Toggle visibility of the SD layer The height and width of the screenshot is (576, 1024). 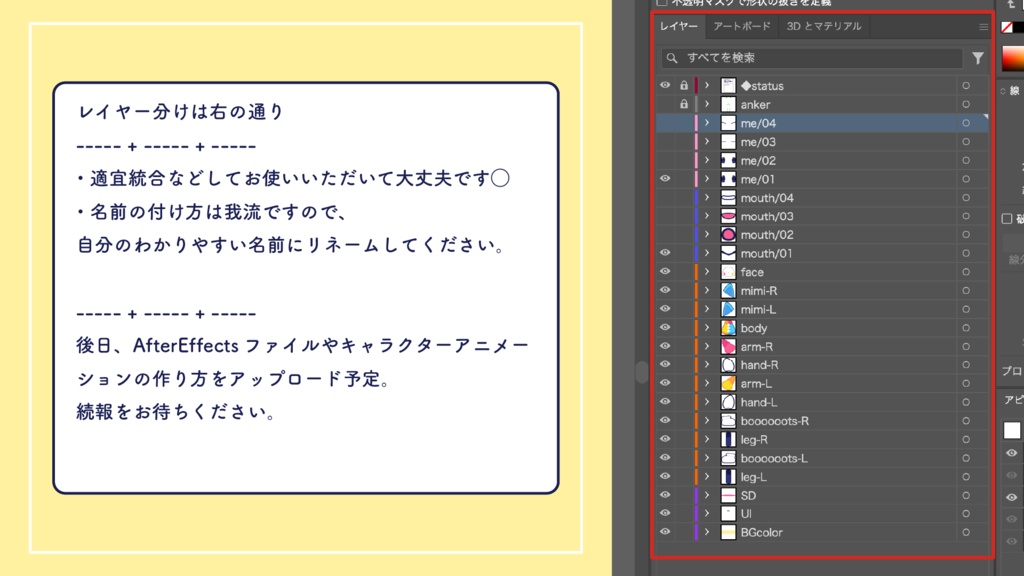coord(664,495)
